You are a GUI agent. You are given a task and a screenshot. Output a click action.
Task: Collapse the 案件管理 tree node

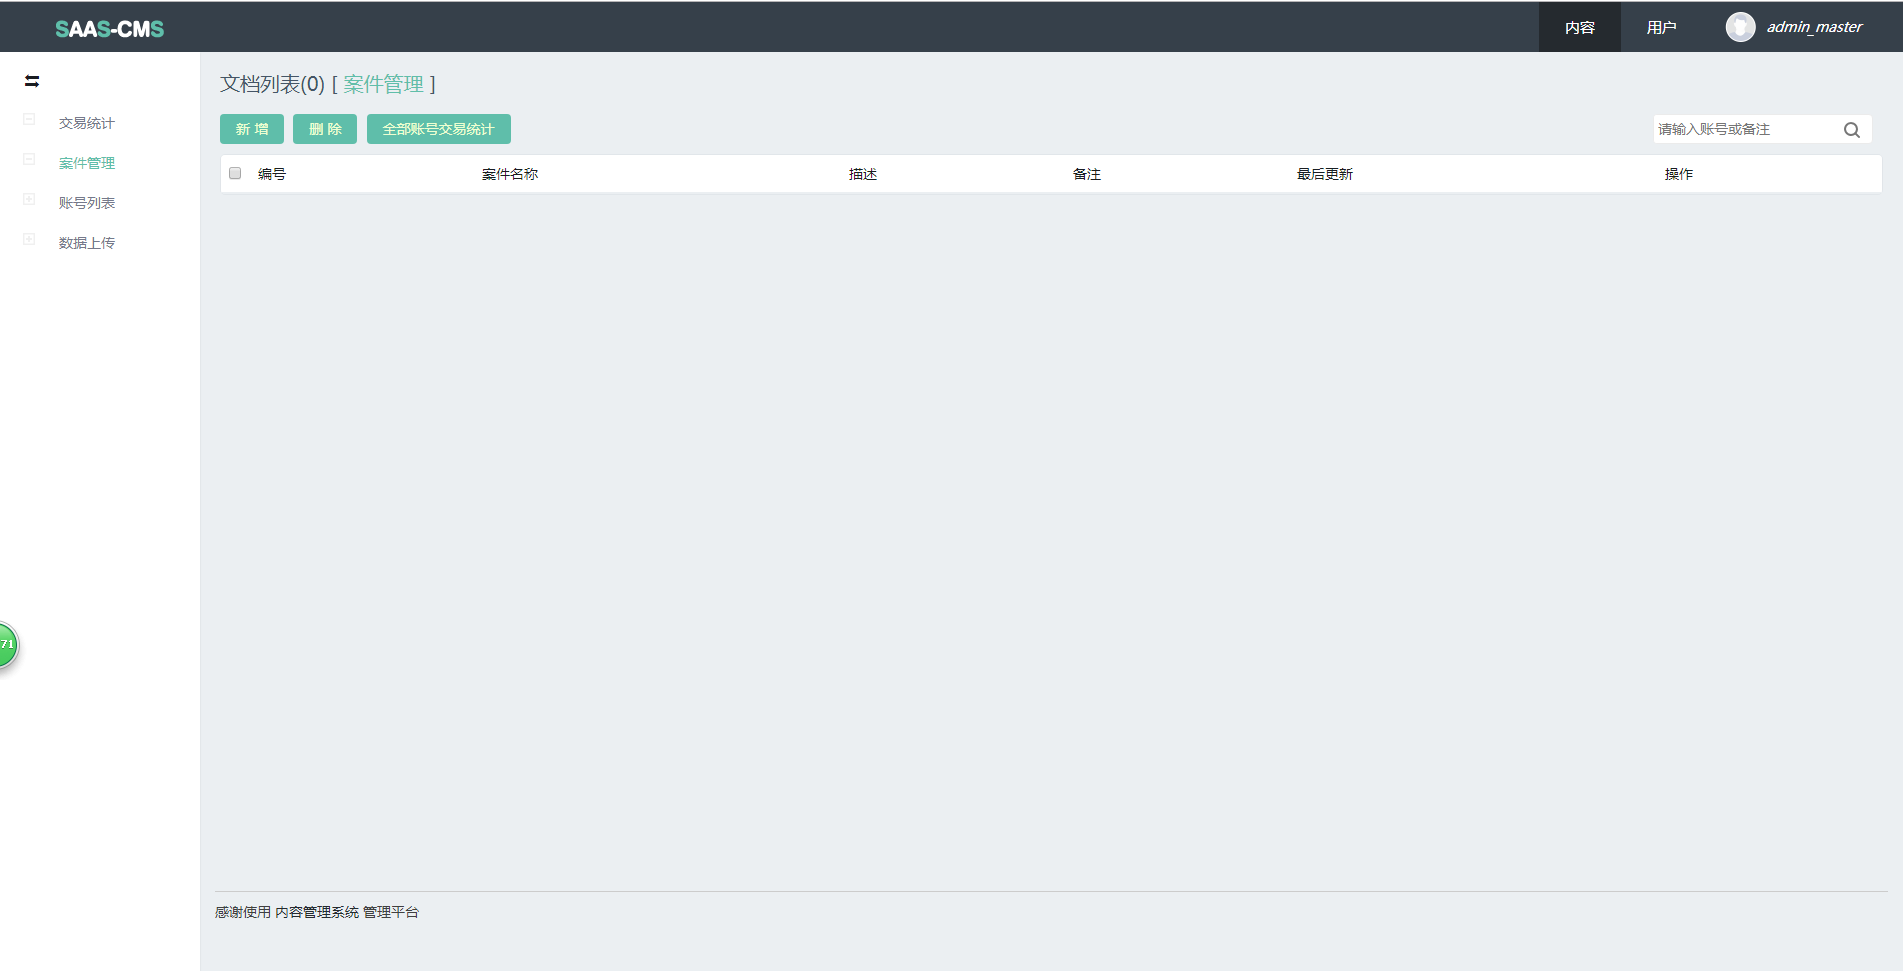tap(29, 160)
